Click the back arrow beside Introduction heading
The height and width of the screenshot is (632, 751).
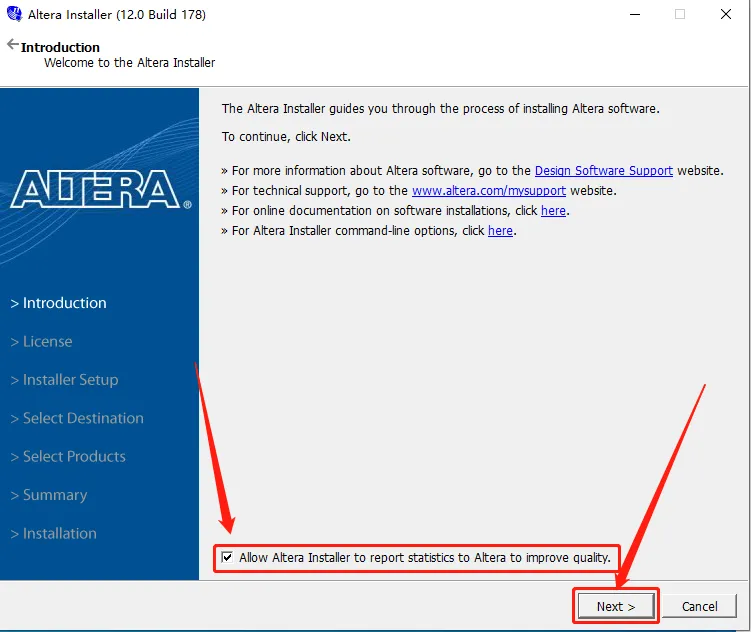[13, 45]
